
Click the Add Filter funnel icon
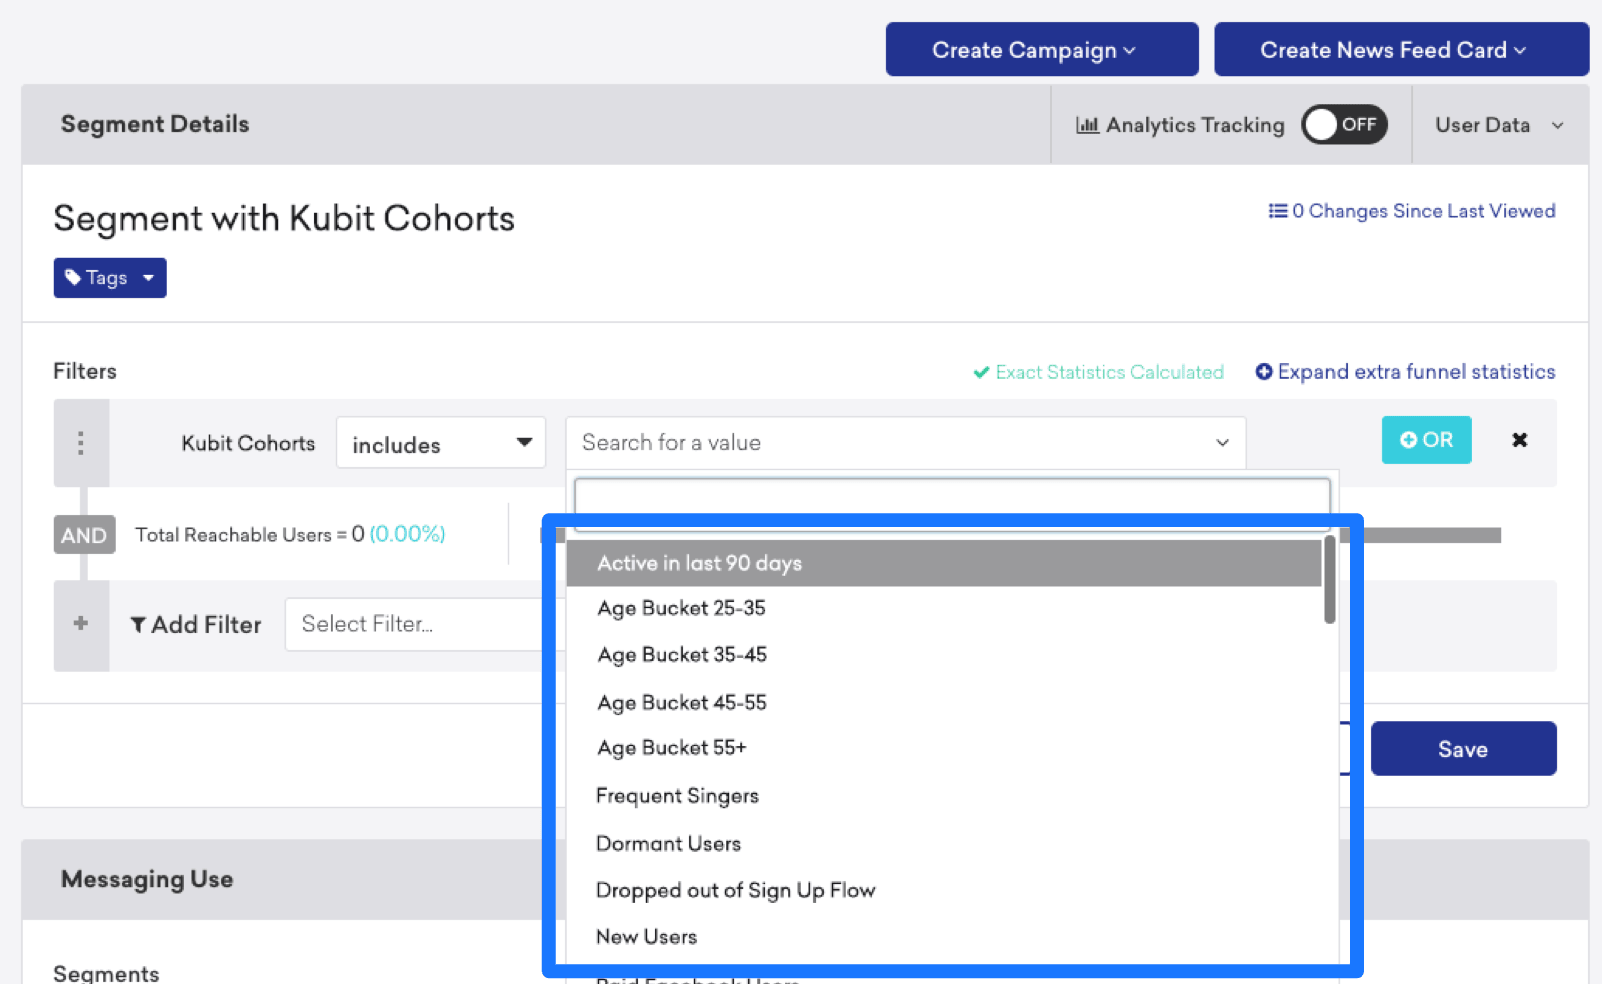coord(138,625)
